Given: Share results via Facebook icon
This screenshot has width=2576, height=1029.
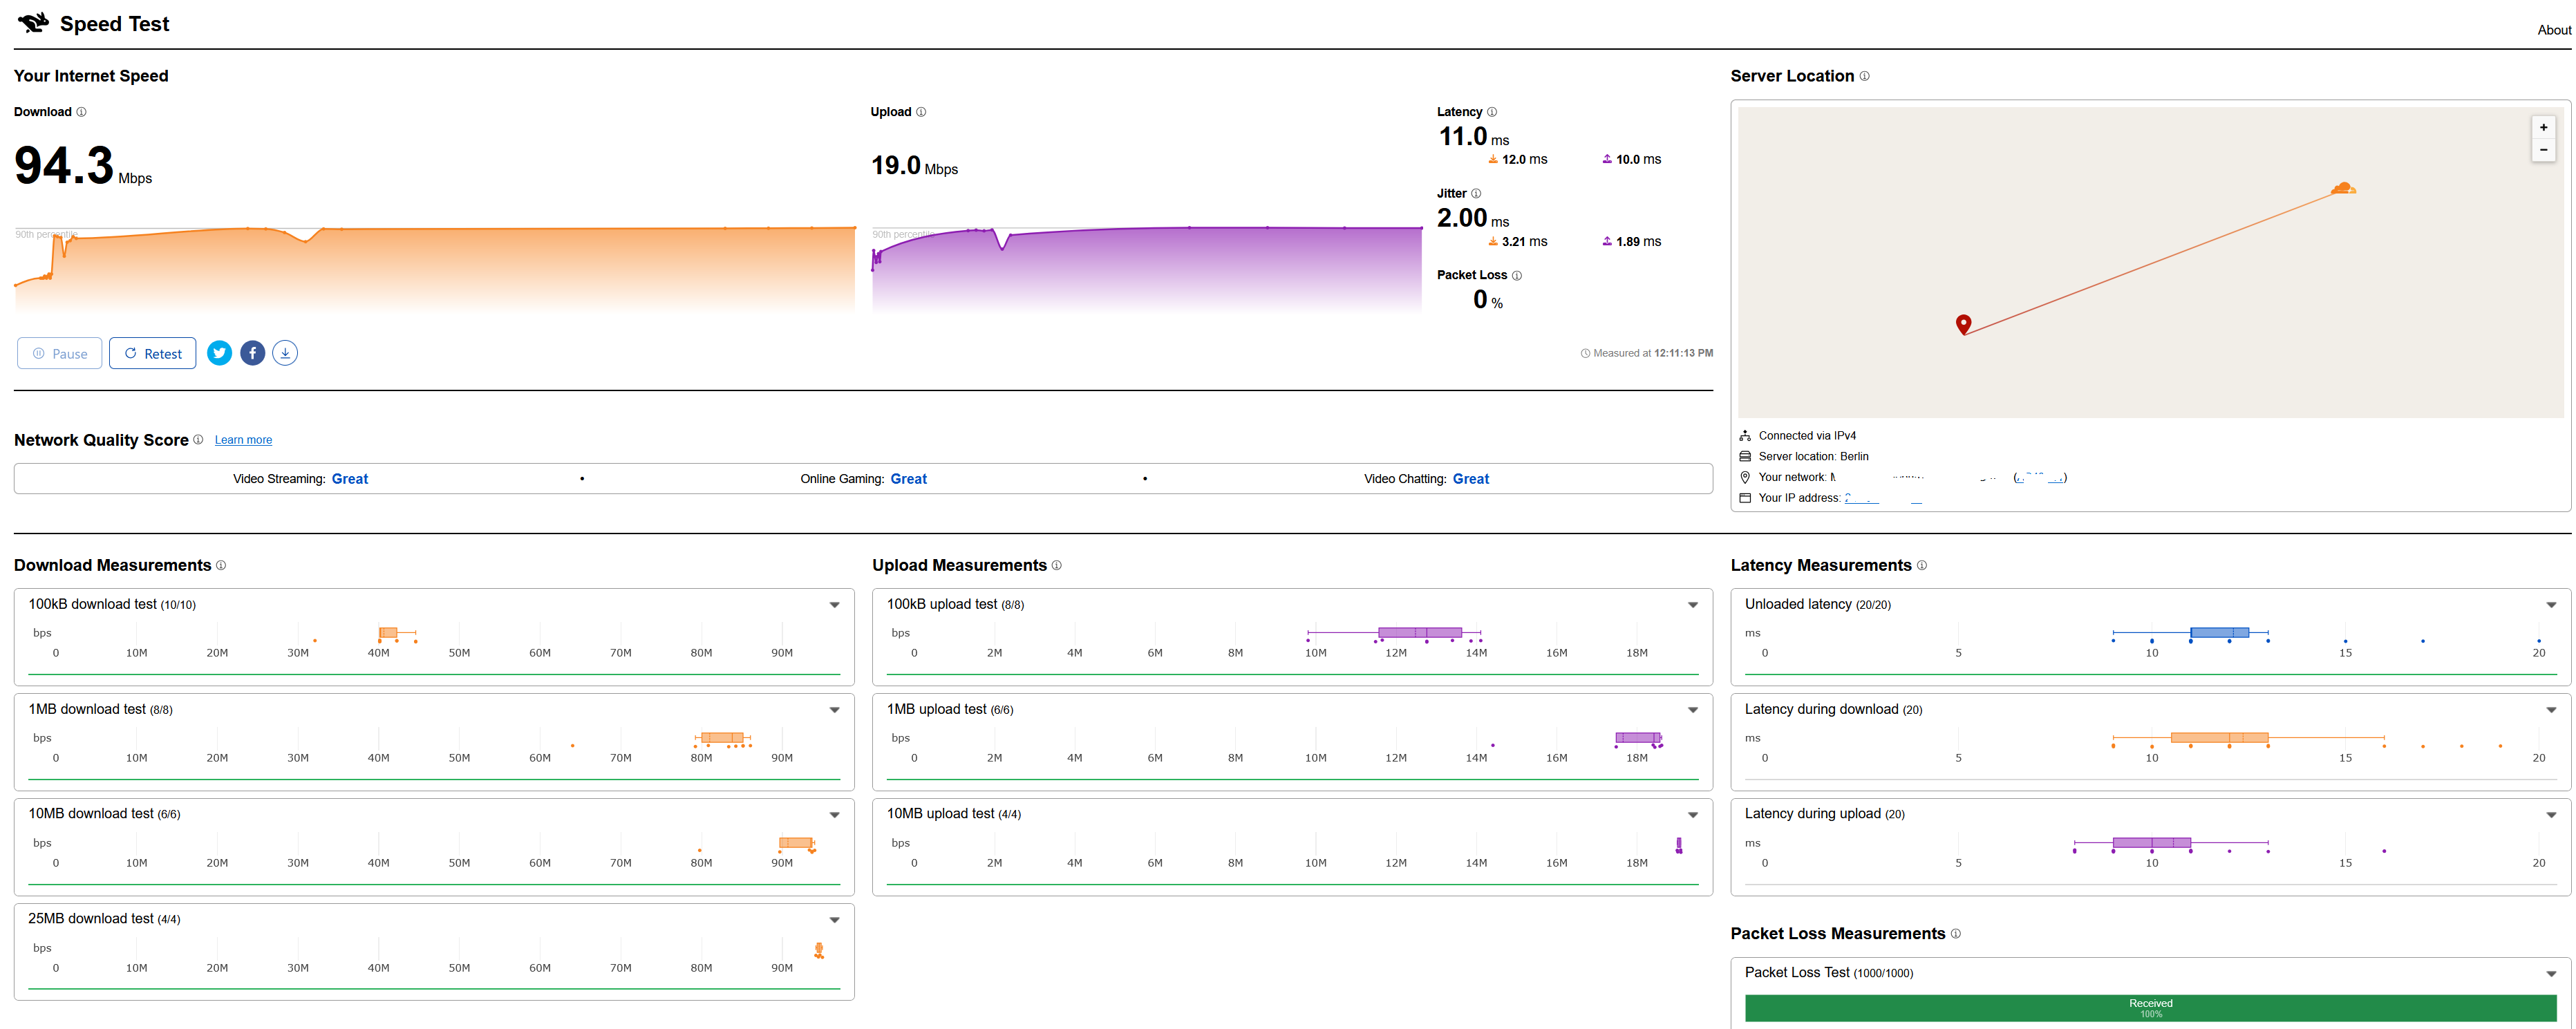Looking at the screenshot, I should (x=253, y=353).
